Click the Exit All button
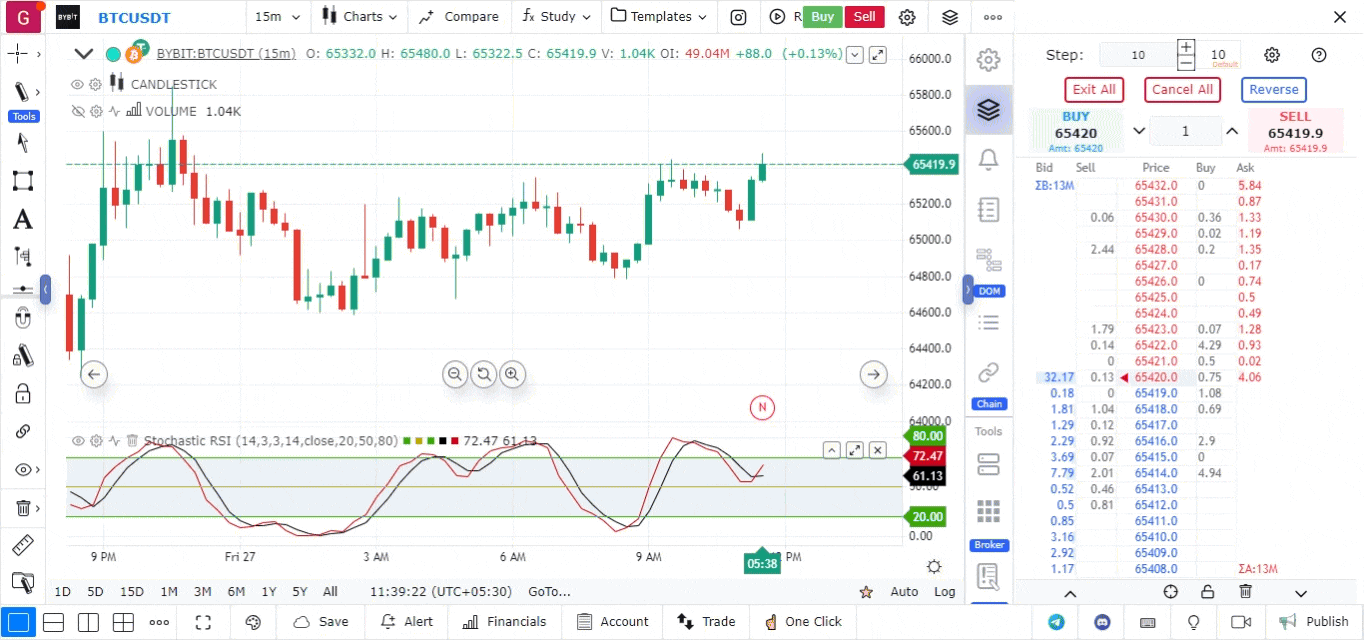The image size is (1364, 640). point(1093,89)
